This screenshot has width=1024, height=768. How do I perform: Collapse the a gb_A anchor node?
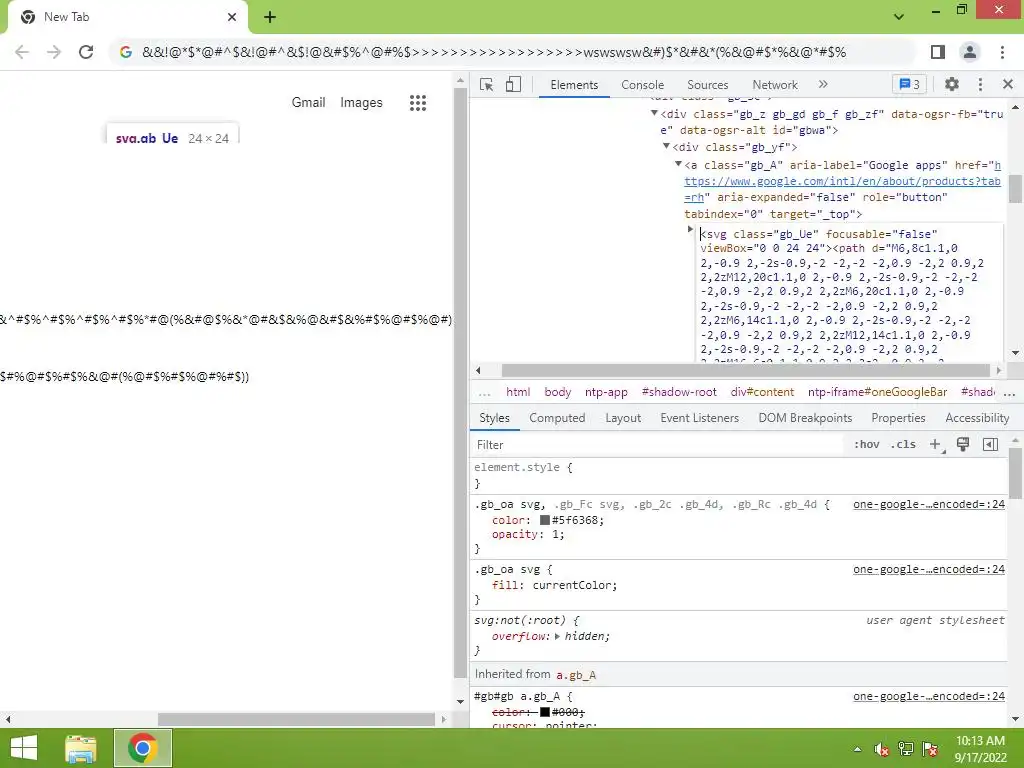[678, 164]
